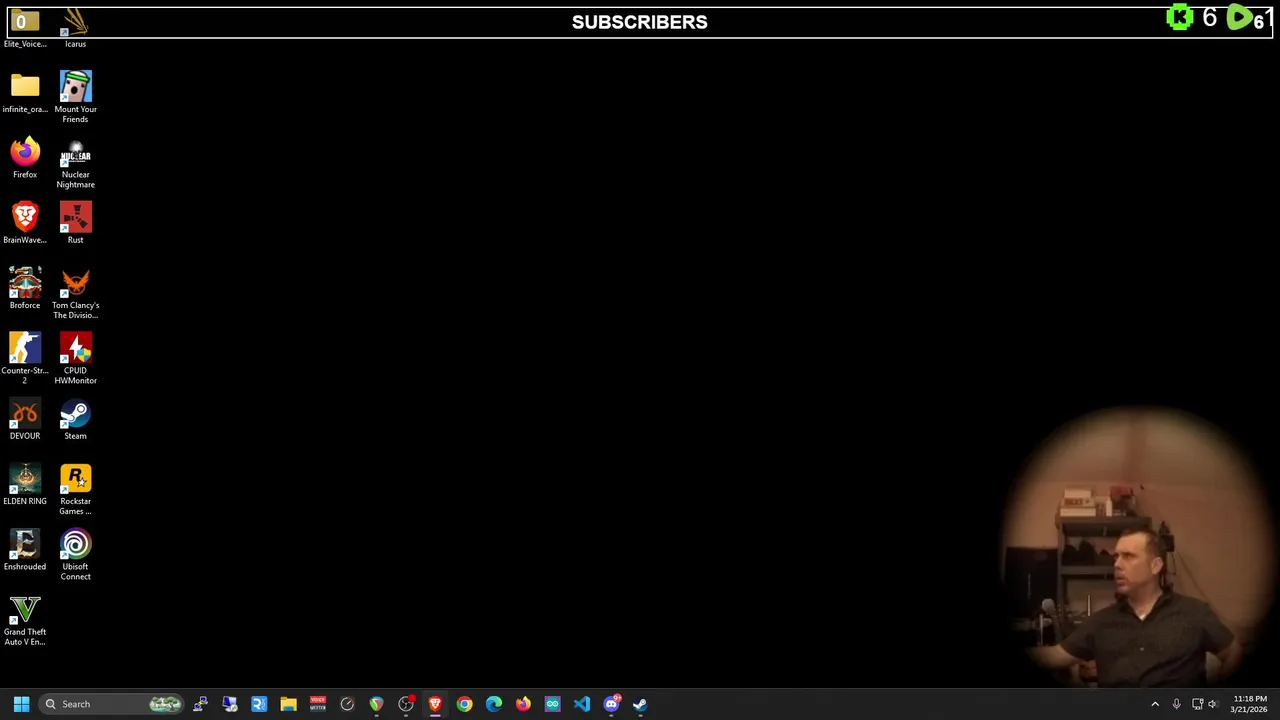Show hidden system tray icons
Screen dimensions: 1280x720
[x=1155, y=704]
